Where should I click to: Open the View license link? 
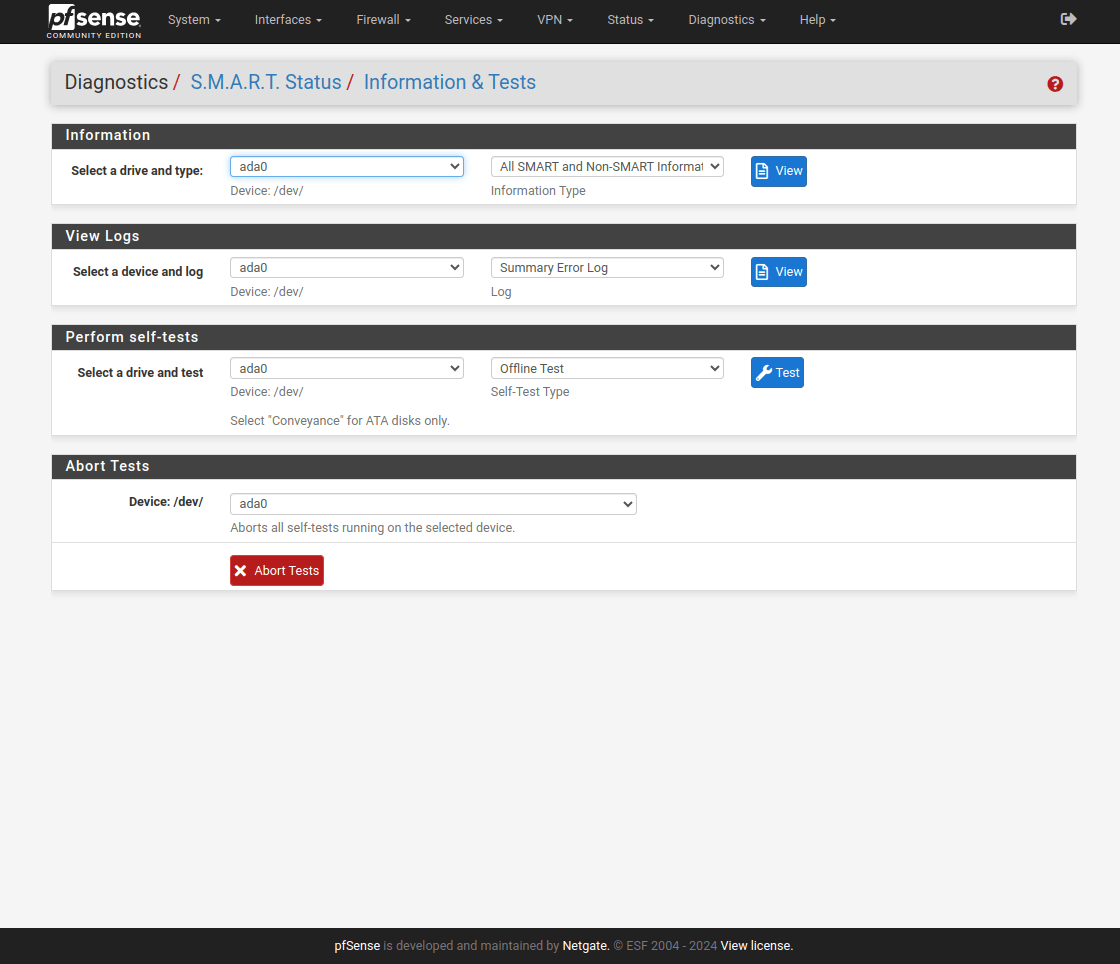coord(756,946)
